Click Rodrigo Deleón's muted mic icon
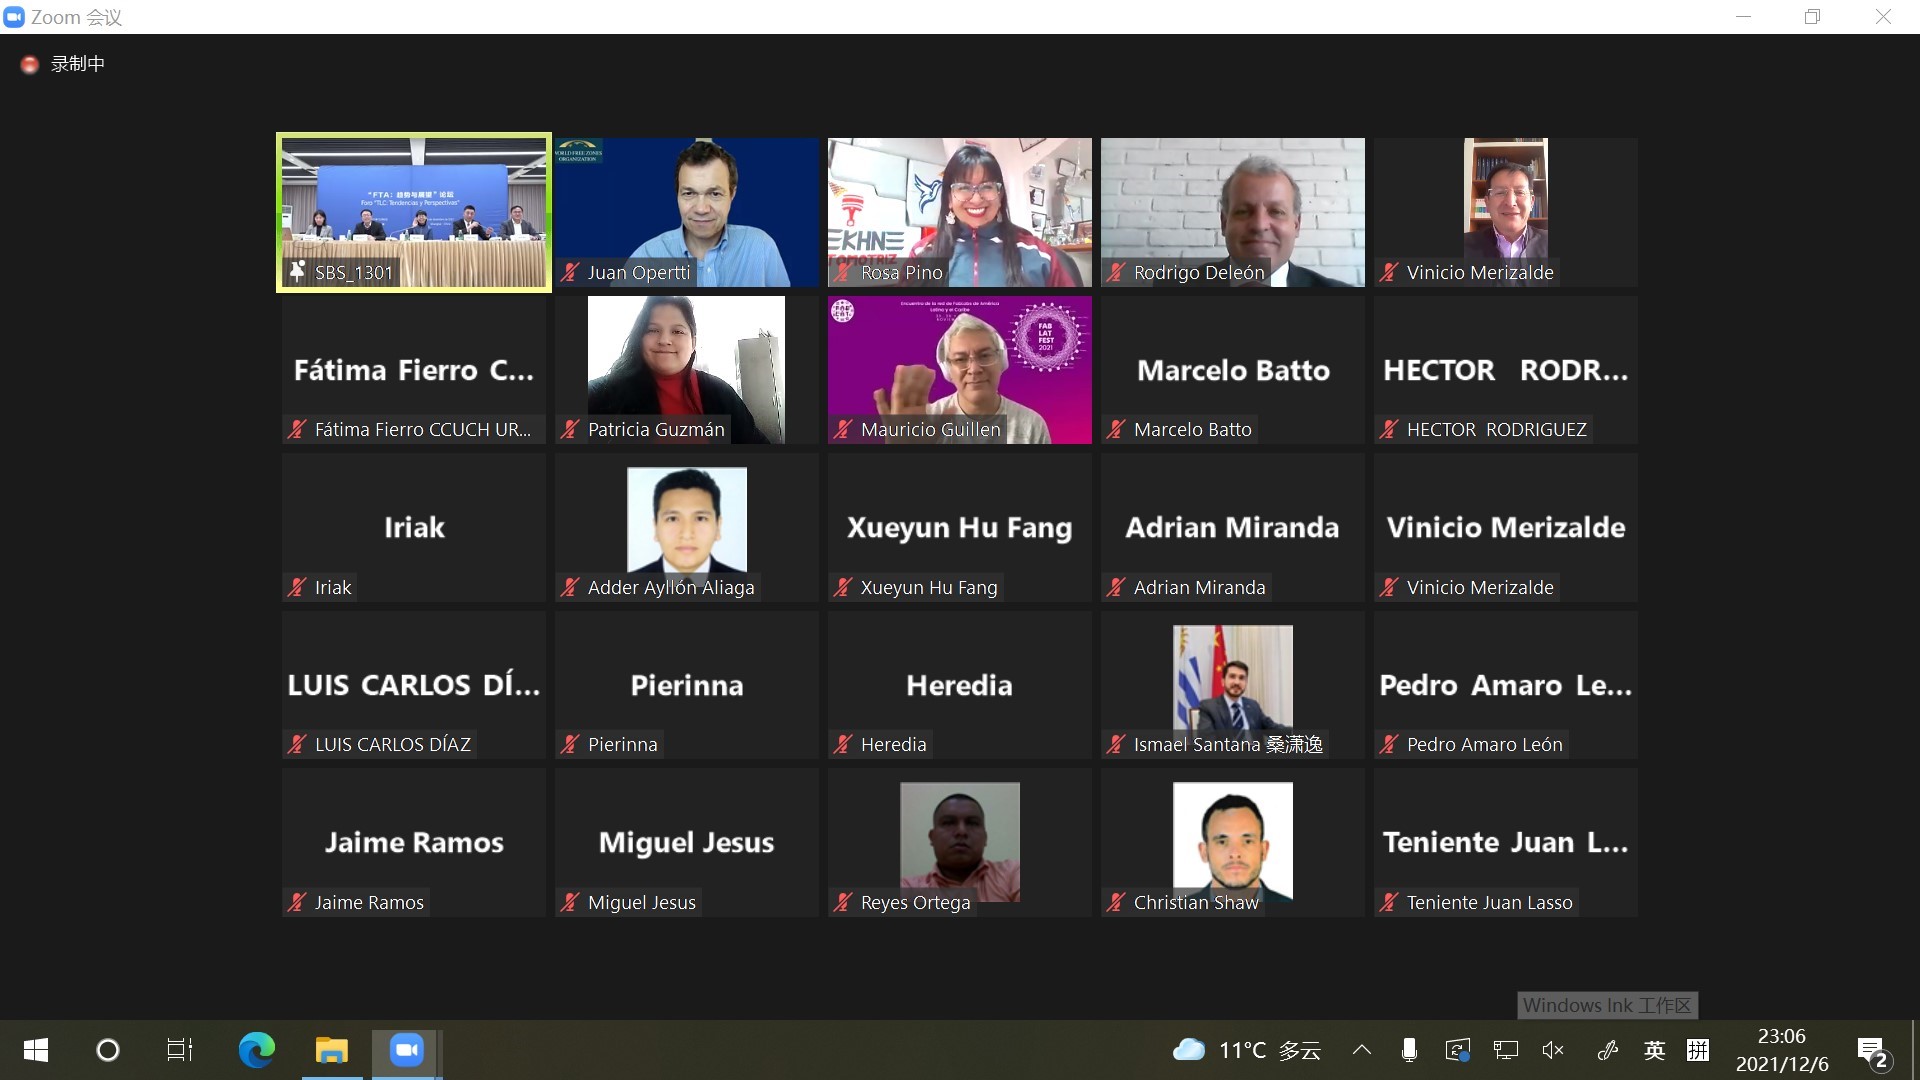Screen dimensions: 1920x1080 click(x=1116, y=272)
